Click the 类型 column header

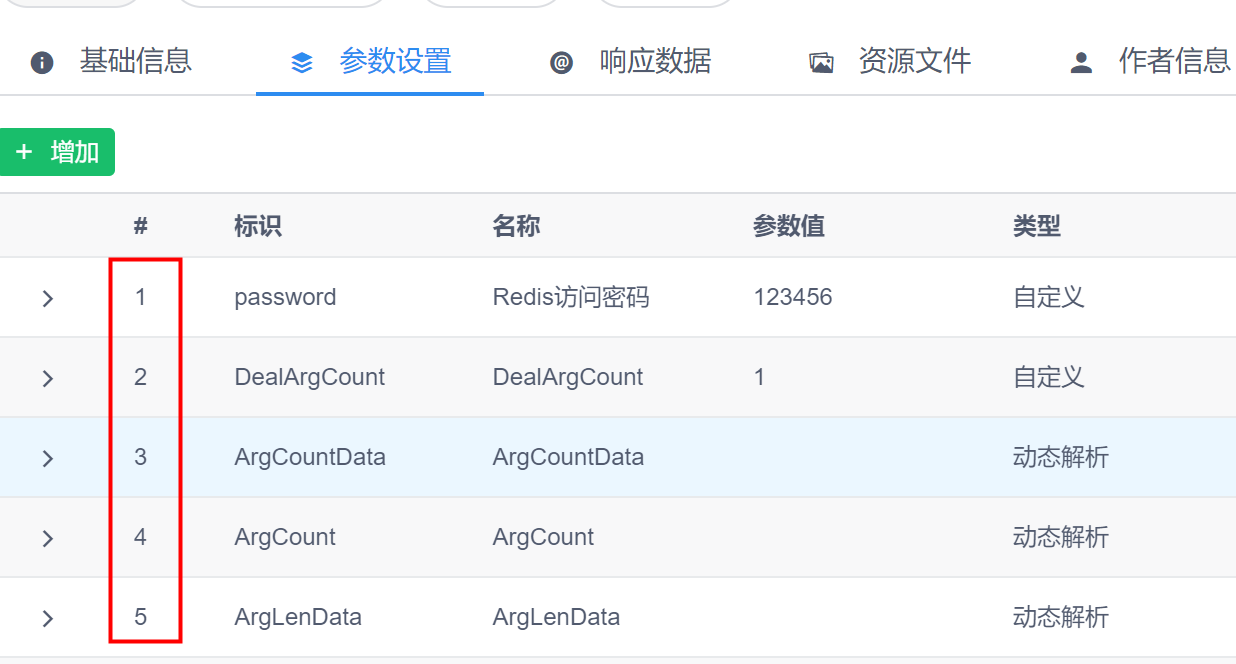pos(1036,226)
